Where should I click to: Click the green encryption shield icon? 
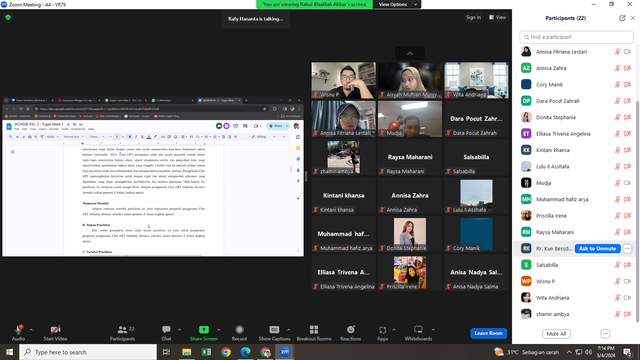point(8,18)
